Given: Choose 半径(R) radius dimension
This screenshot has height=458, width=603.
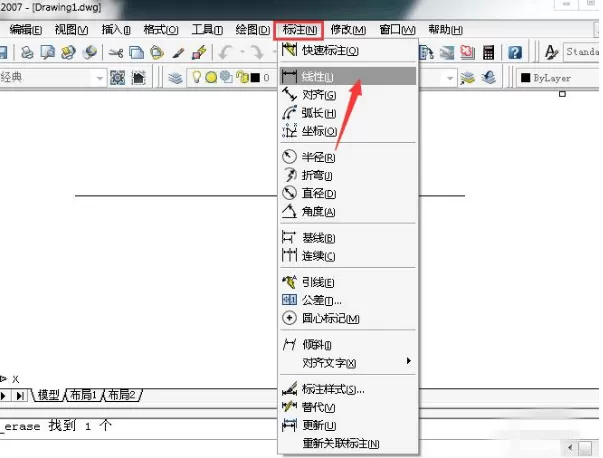Looking at the screenshot, I should pyautogui.click(x=348, y=157).
